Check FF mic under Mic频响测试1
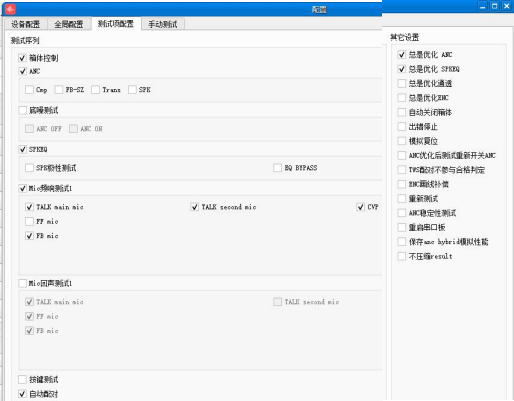Screen dimensions: 514x401 tap(29, 221)
